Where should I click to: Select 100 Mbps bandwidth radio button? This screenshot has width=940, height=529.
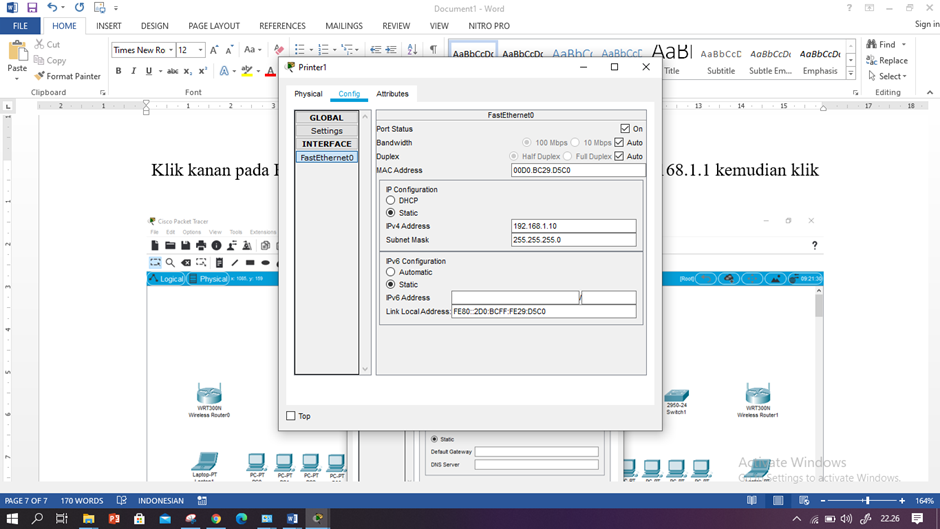point(526,142)
